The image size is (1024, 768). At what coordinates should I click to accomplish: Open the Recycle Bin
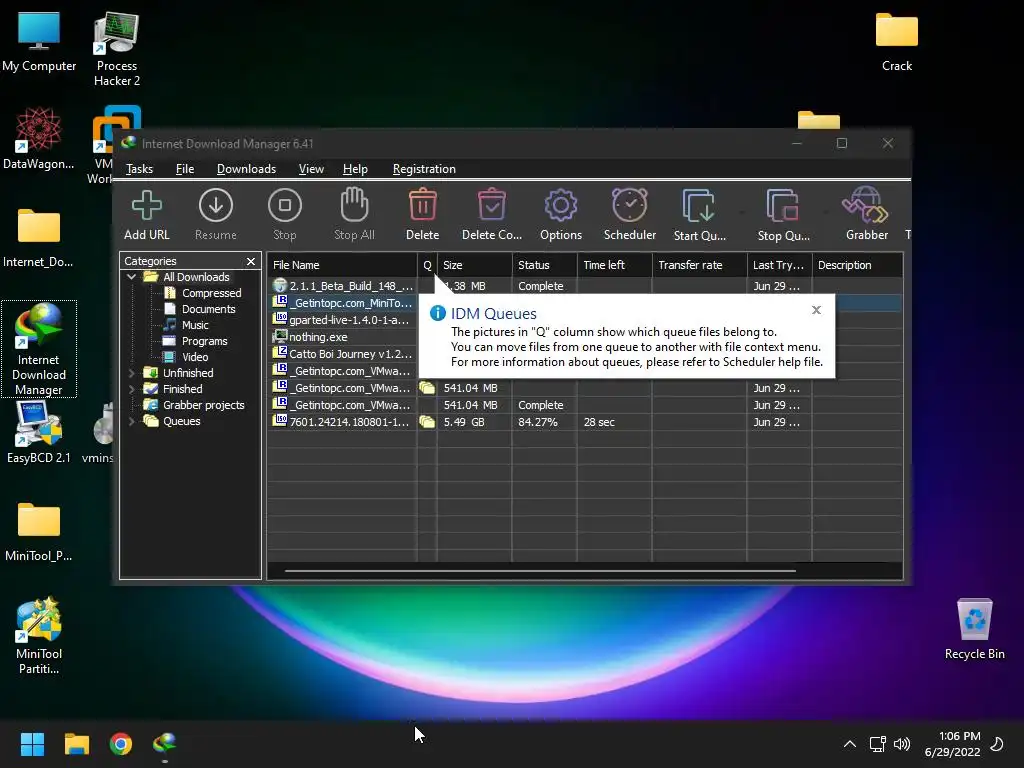[x=974, y=628]
